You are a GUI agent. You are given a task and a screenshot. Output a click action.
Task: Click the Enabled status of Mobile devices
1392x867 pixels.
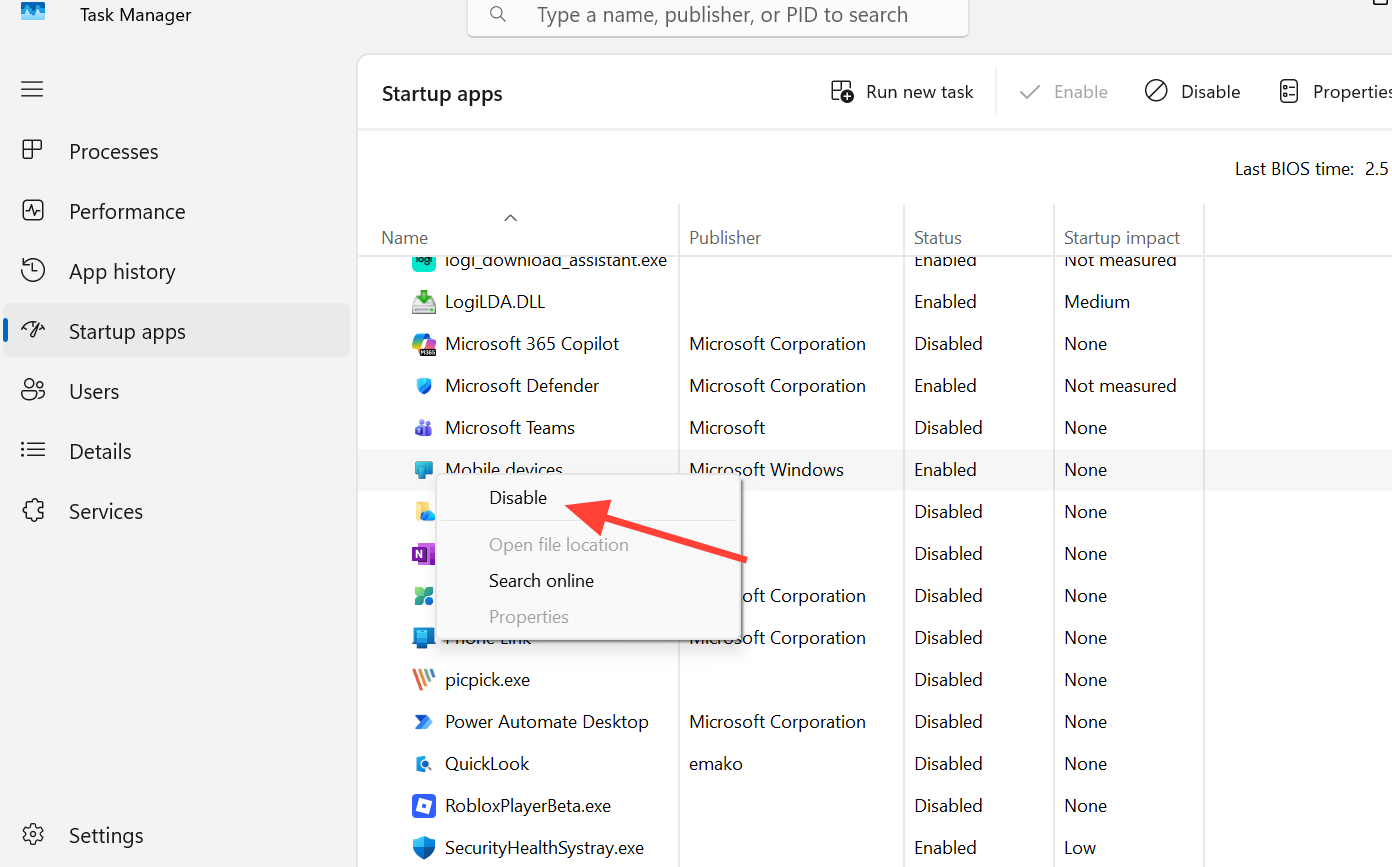pyautogui.click(x=945, y=470)
